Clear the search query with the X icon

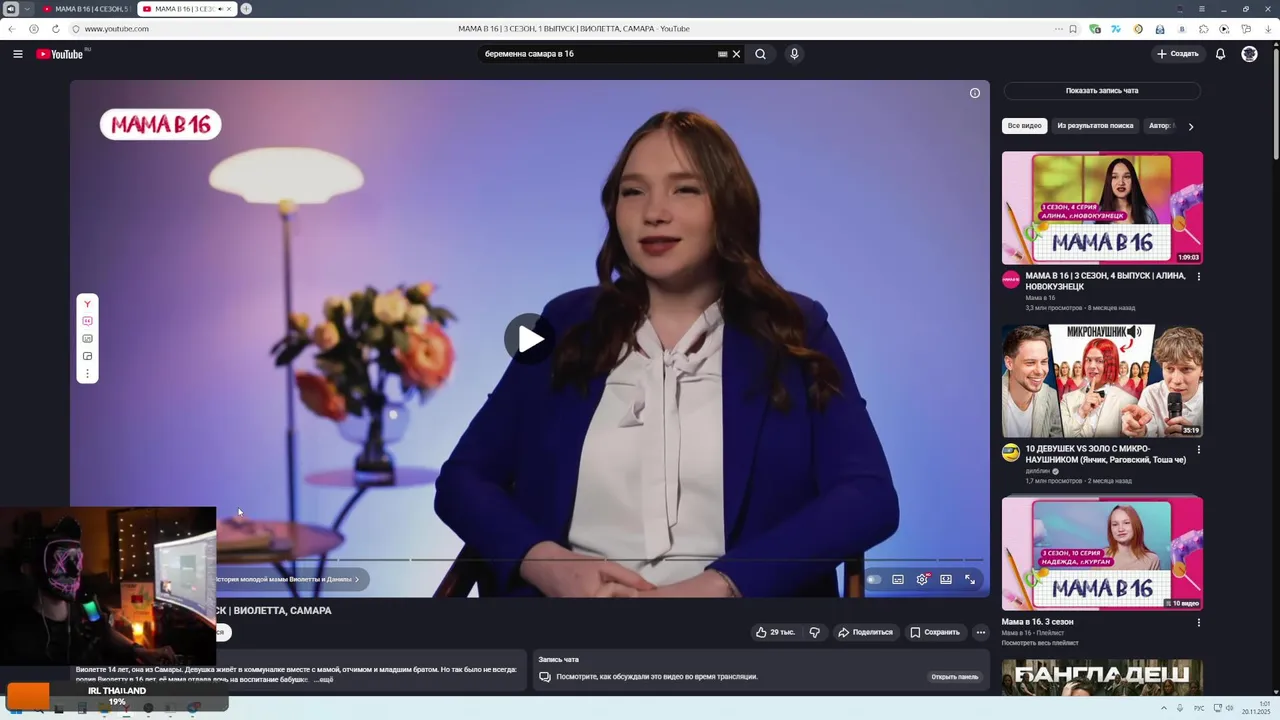[x=737, y=54]
